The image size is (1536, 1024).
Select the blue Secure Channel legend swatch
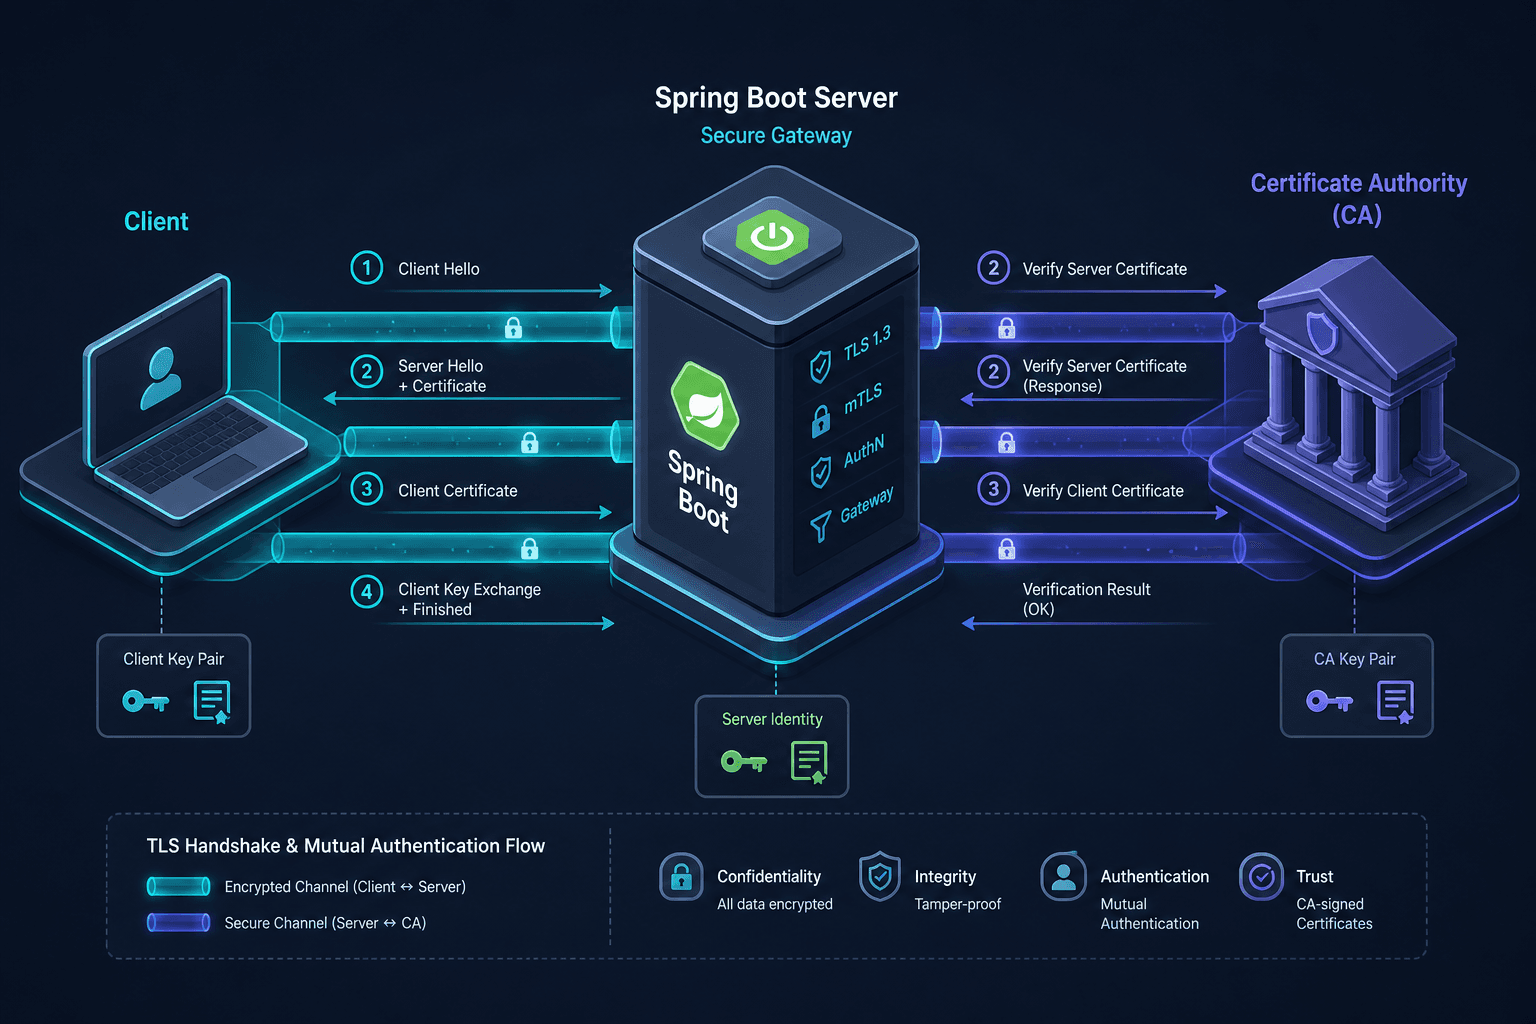(179, 922)
